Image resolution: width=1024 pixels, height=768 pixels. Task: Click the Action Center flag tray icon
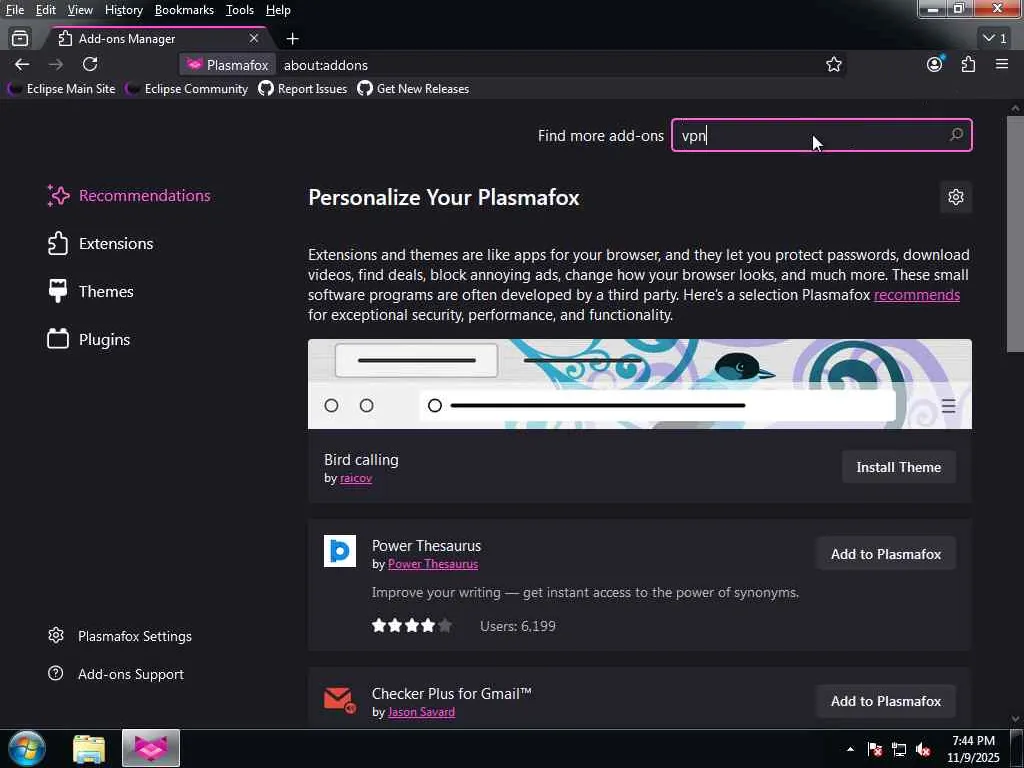coord(875,749)
